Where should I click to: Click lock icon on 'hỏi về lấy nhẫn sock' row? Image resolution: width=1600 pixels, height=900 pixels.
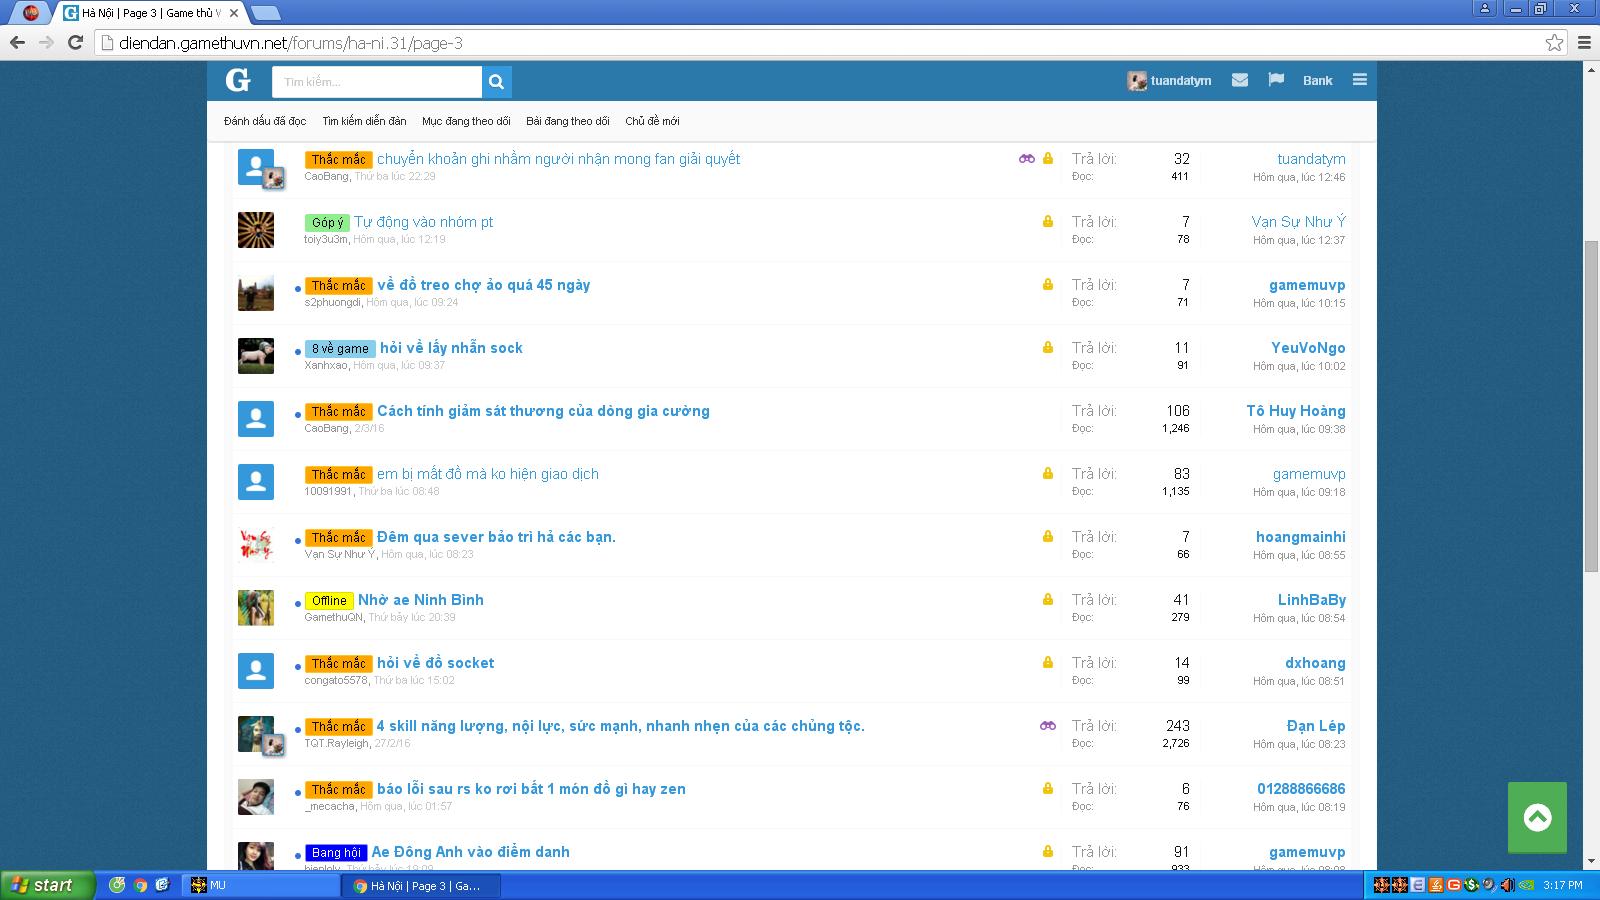pyautogui.click(x=1048, y=347)
